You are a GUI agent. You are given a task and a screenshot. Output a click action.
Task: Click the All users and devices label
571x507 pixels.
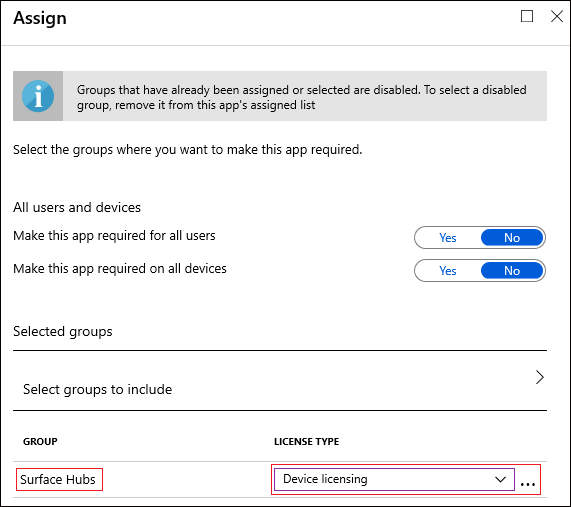77,207
